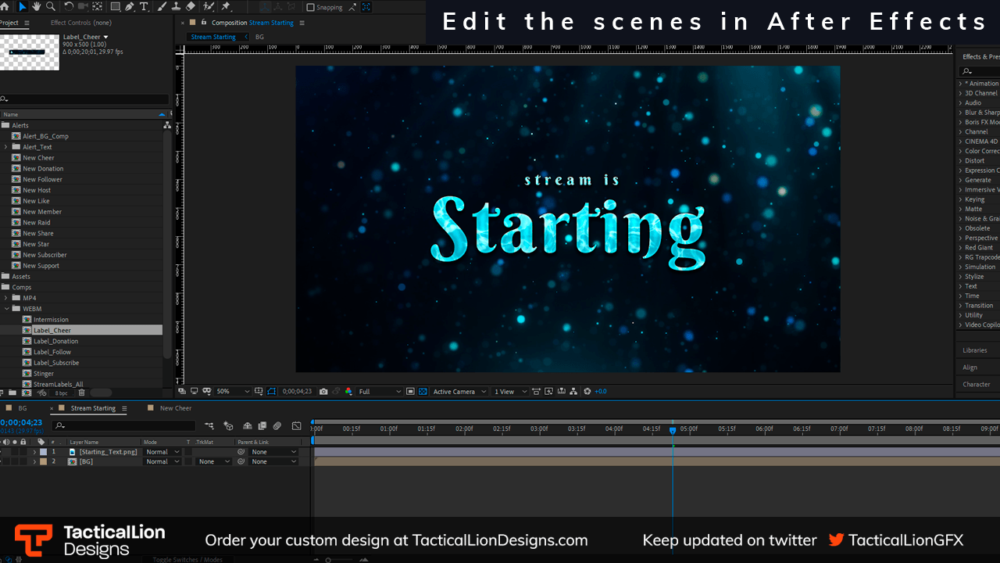Click the Draft 3D icon in timeline
The width and height of the screenshot is (1000, 563).
(x=228, y=425)
